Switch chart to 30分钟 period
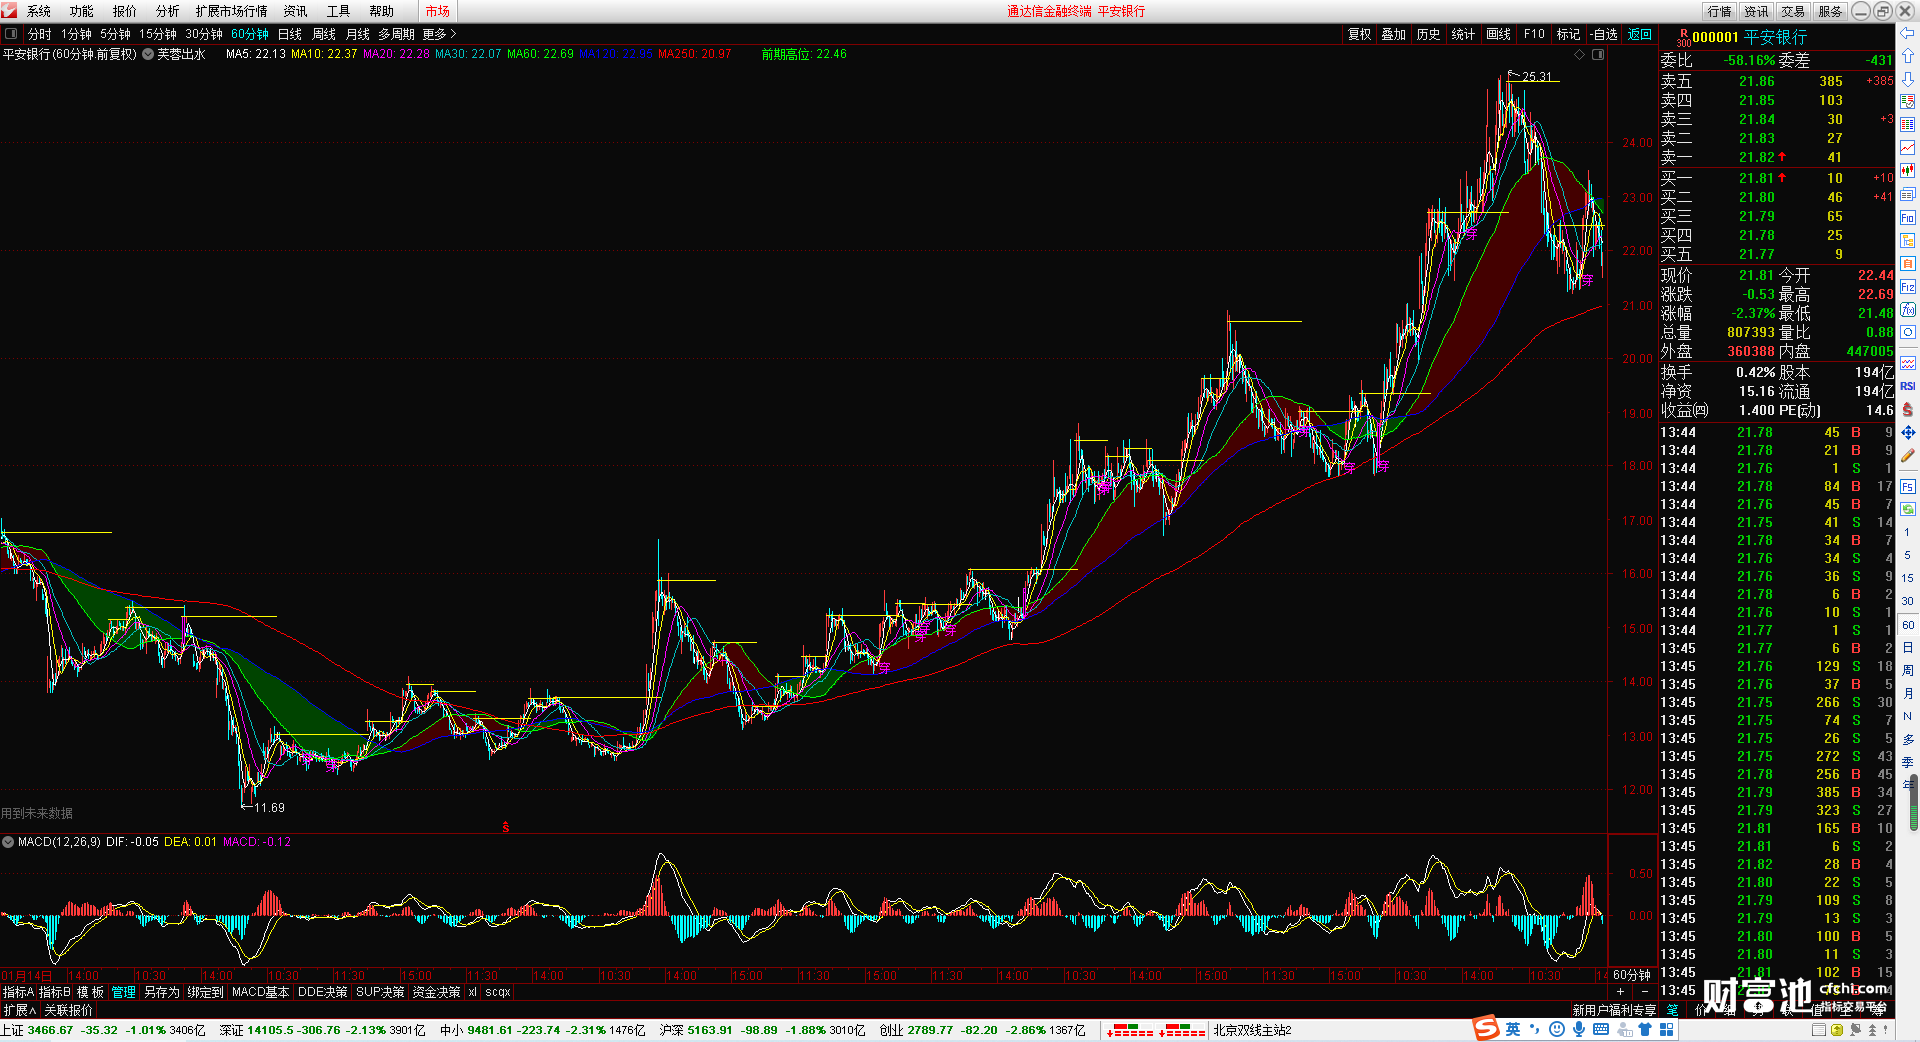Viewport: 1920px width, 1042px height. click(x=204, y=34)
